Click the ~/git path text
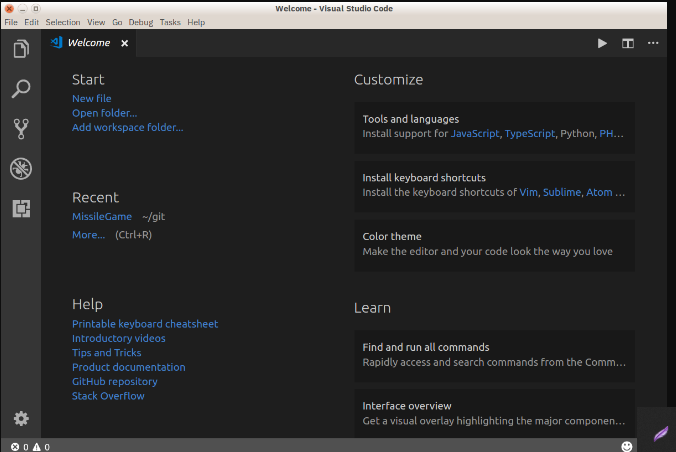The height and width of the screenshot is (452, 676). pyautogui.click(x=153, y=217)
